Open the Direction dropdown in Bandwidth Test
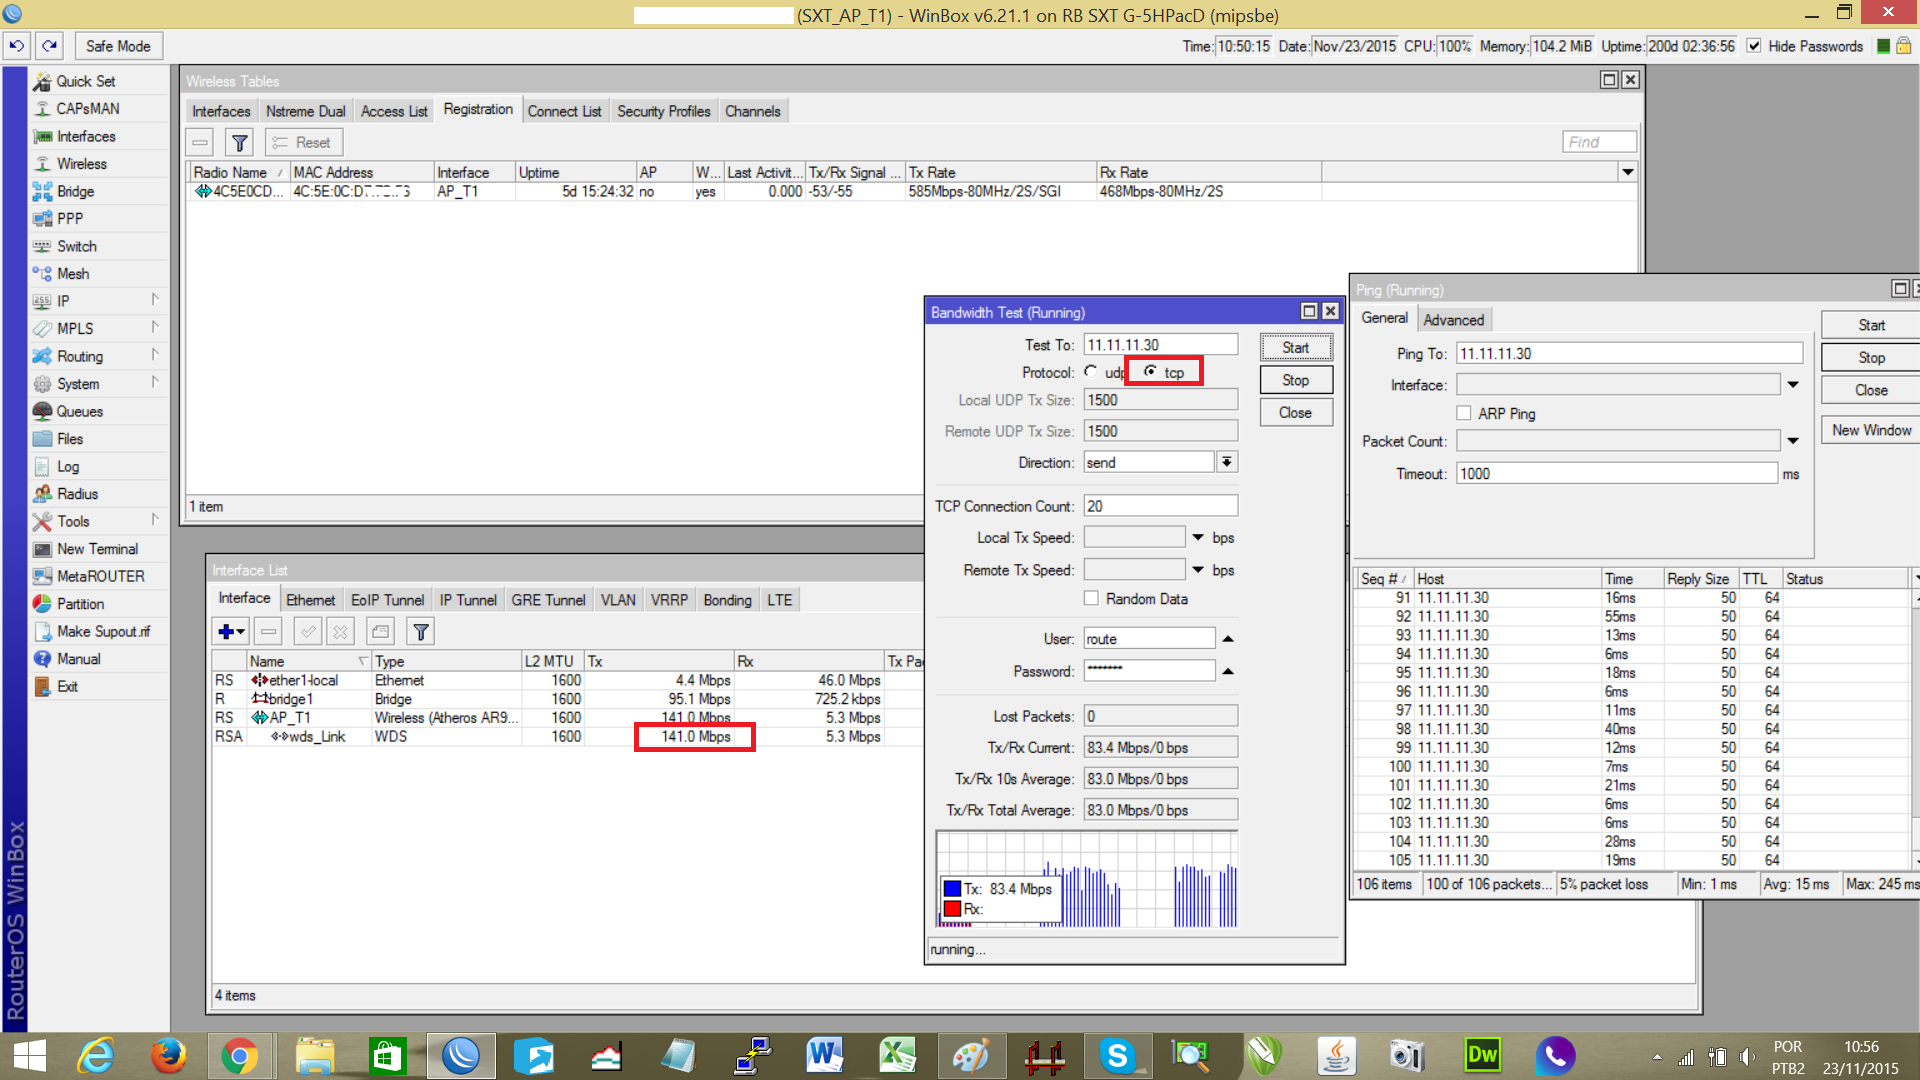1920x1080 pixels. [x=1227, y=462]
